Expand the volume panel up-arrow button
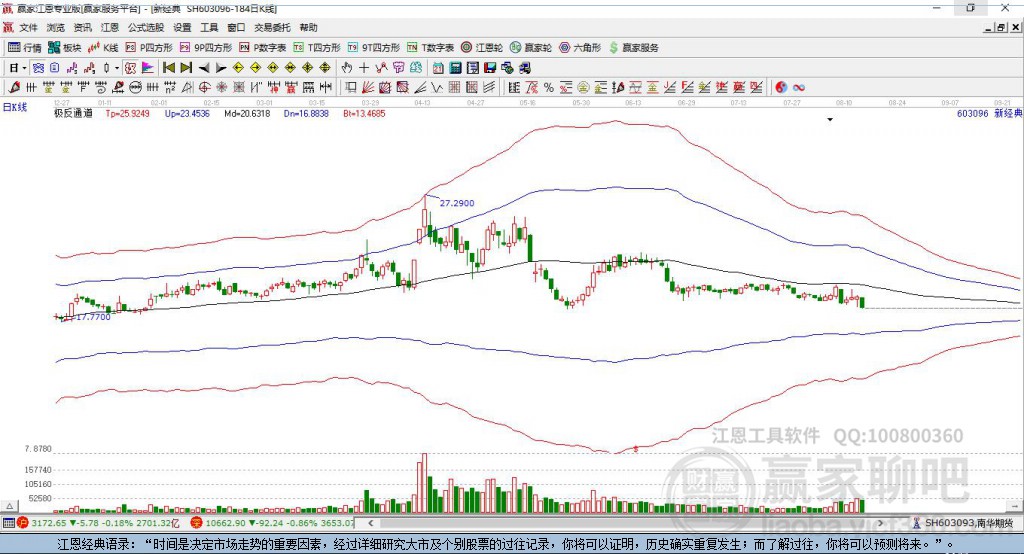Screen dimensions: 1024x554 click(9, 506)
